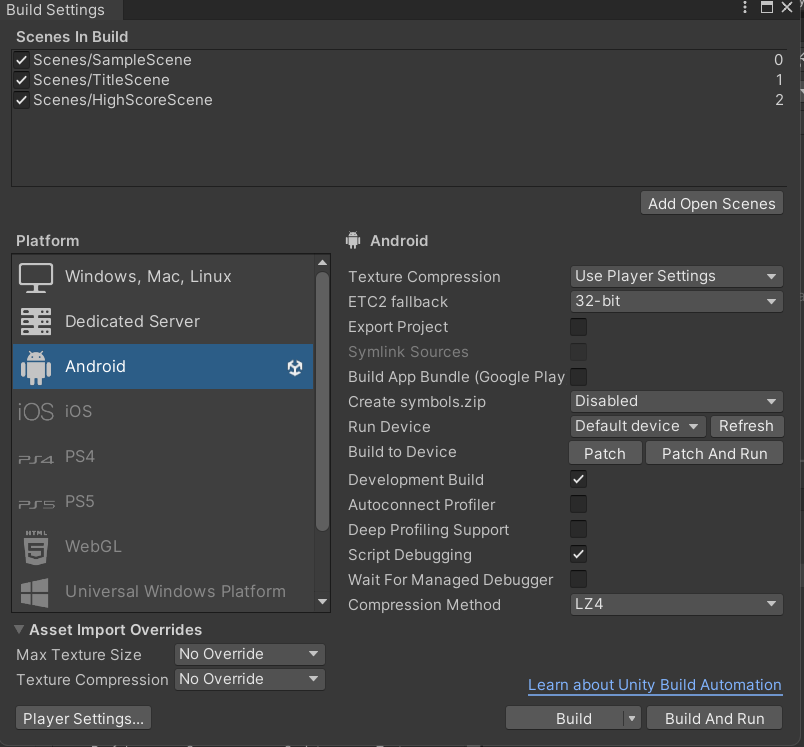804x747 pixels.
Task: Click the Android robot icon in platform list
Action: click(x=36, y=367)
